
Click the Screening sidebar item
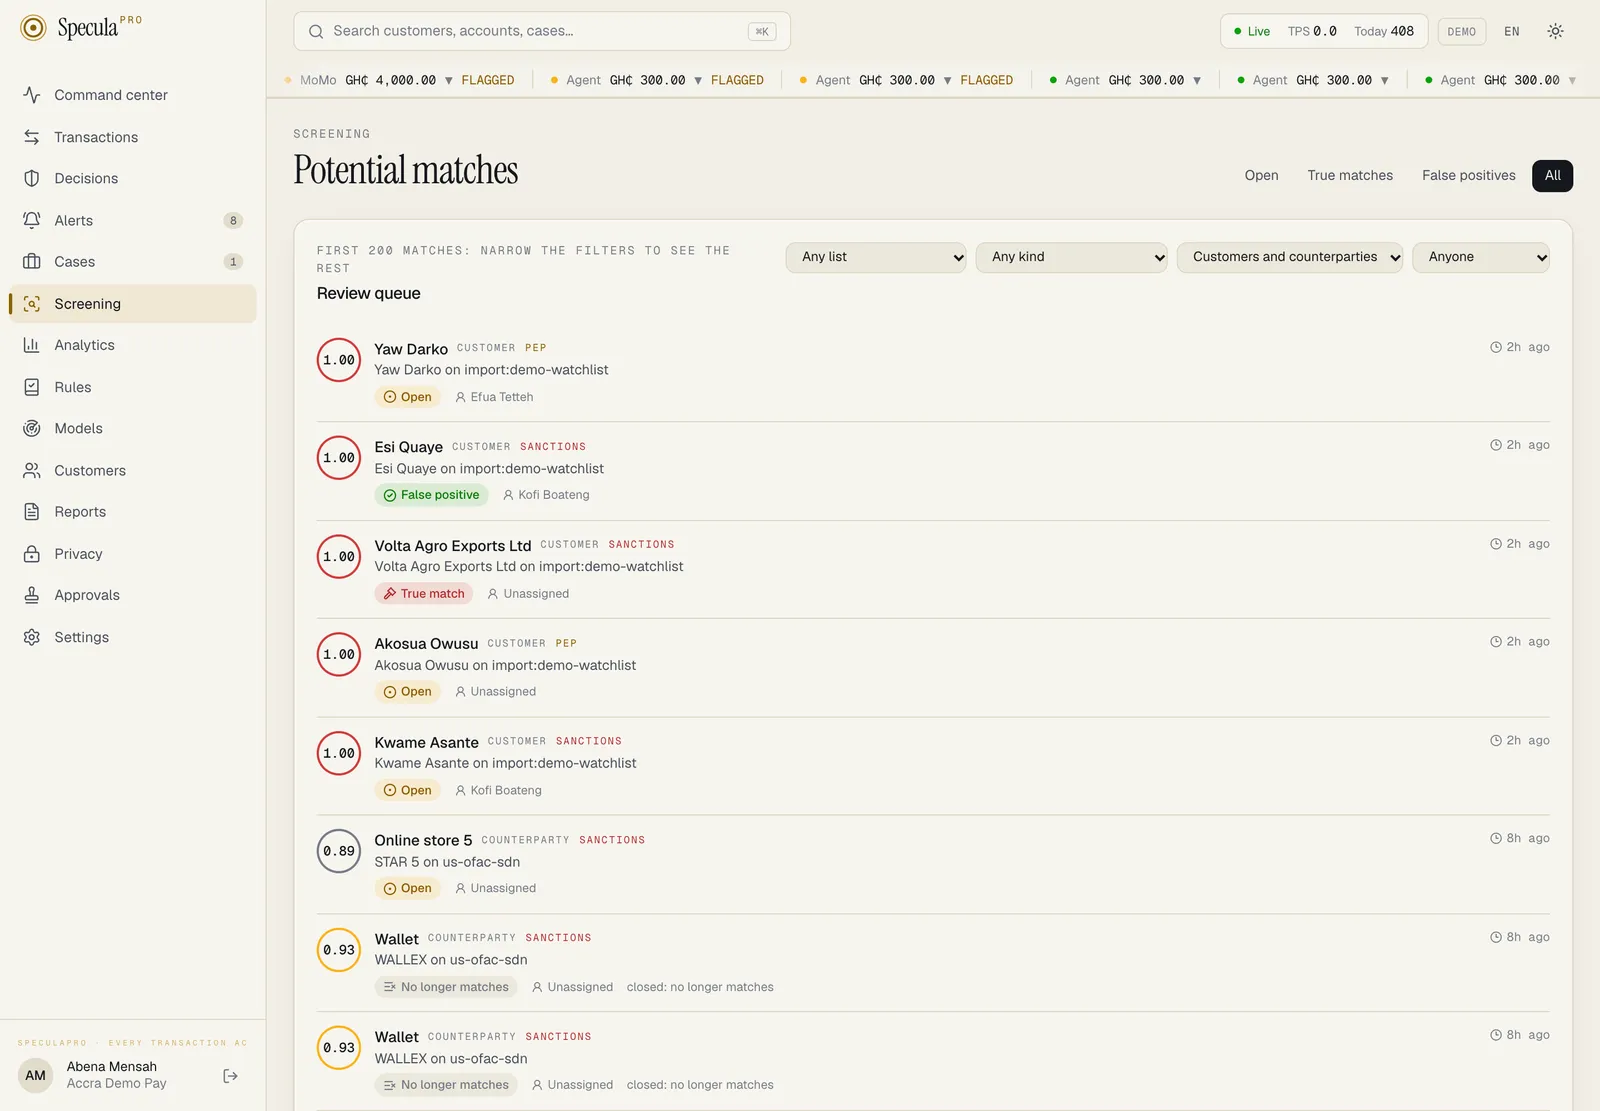(x=132, y=304)
